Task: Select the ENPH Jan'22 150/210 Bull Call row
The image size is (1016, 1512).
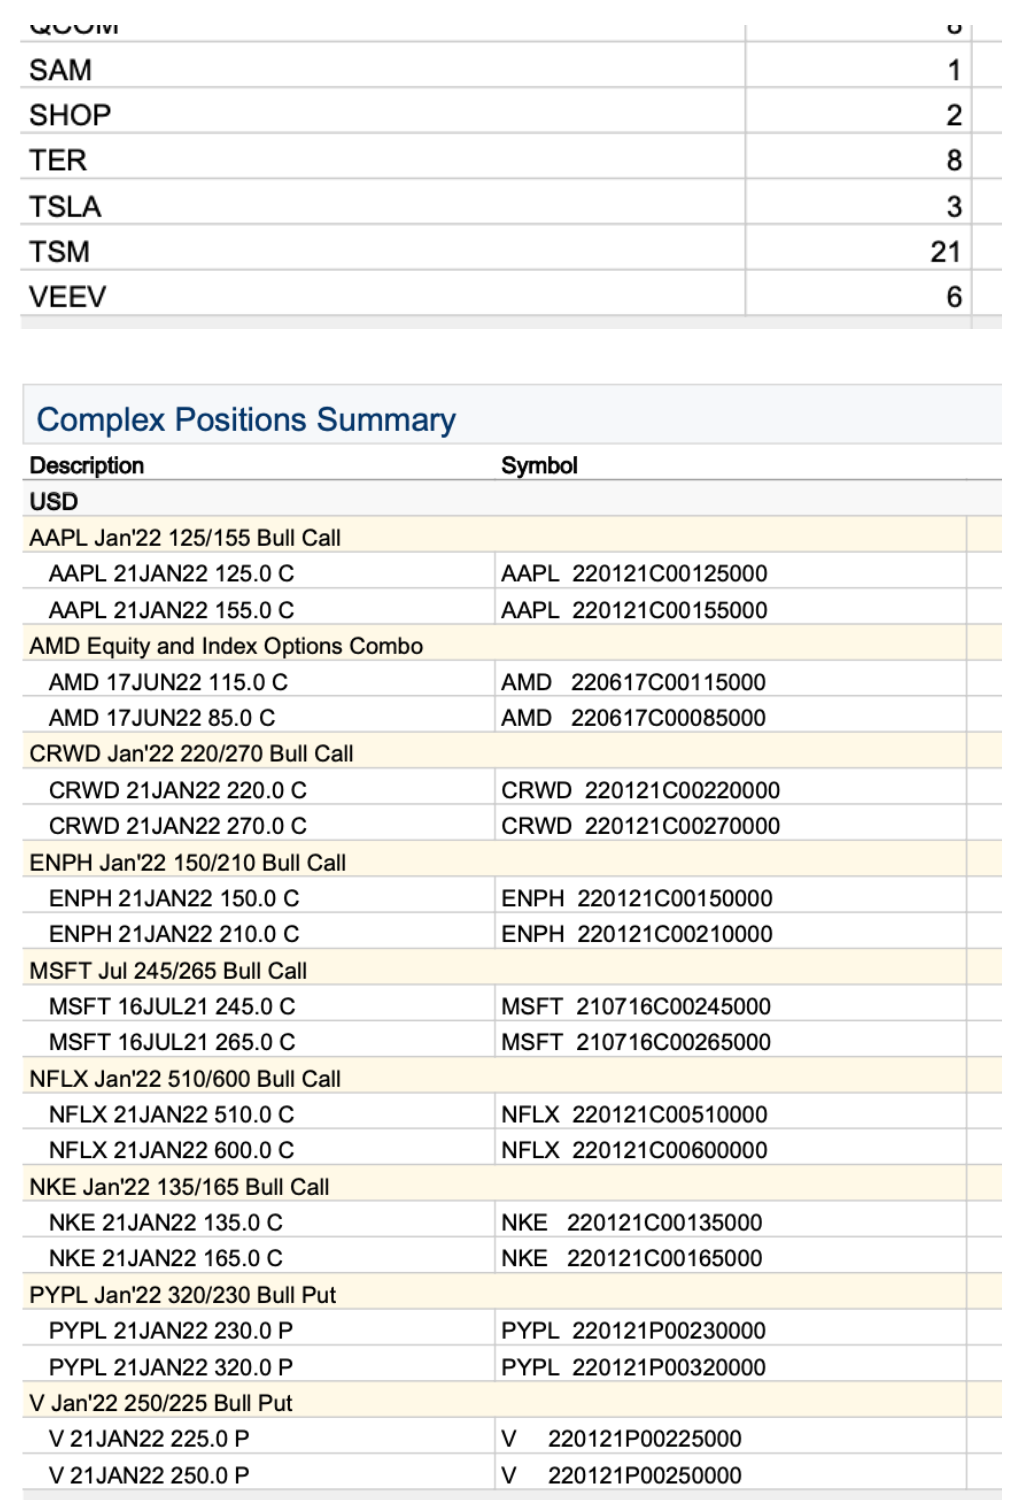Action: 188,863
